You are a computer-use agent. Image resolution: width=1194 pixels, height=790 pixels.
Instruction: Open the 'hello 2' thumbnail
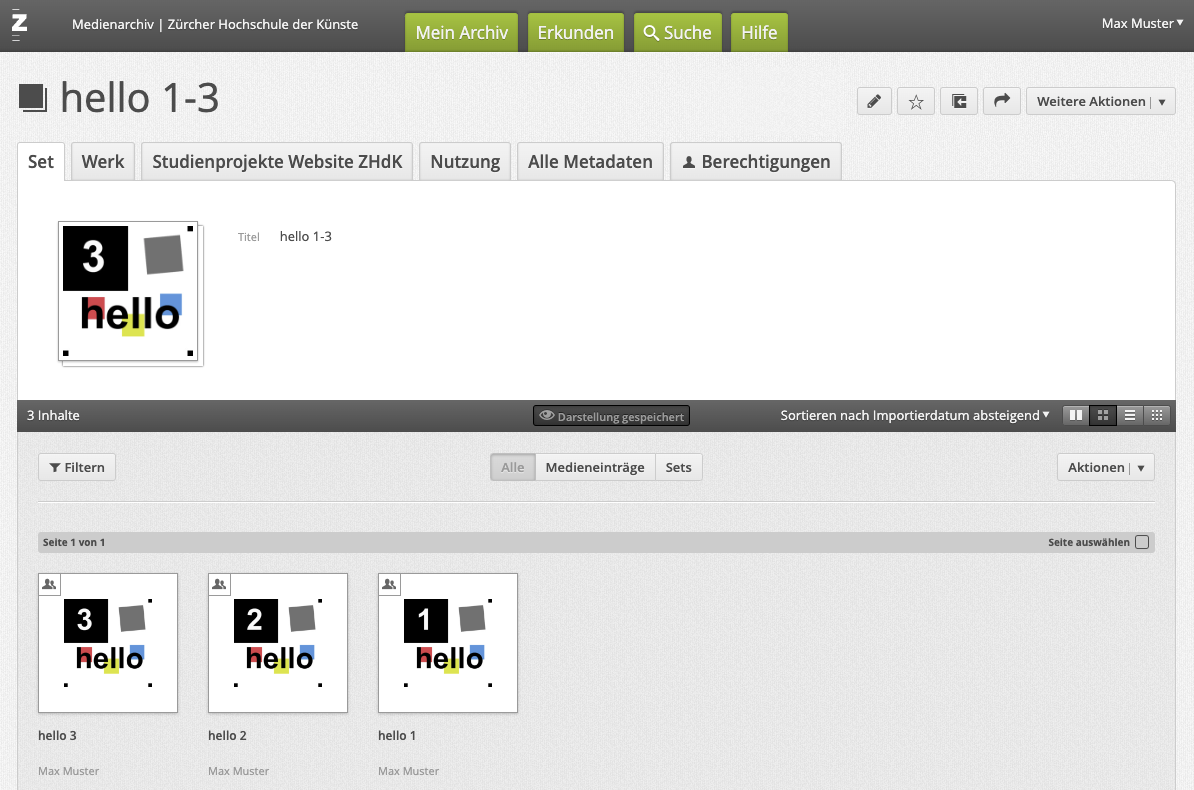click(278, 642)
